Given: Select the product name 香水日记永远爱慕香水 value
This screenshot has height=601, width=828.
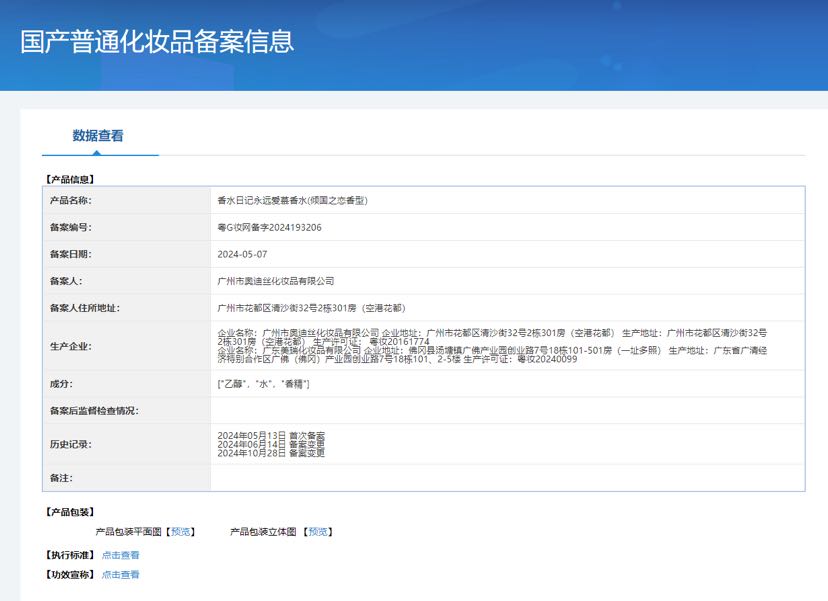Looking at the screenshot, I should click(292, 200).
